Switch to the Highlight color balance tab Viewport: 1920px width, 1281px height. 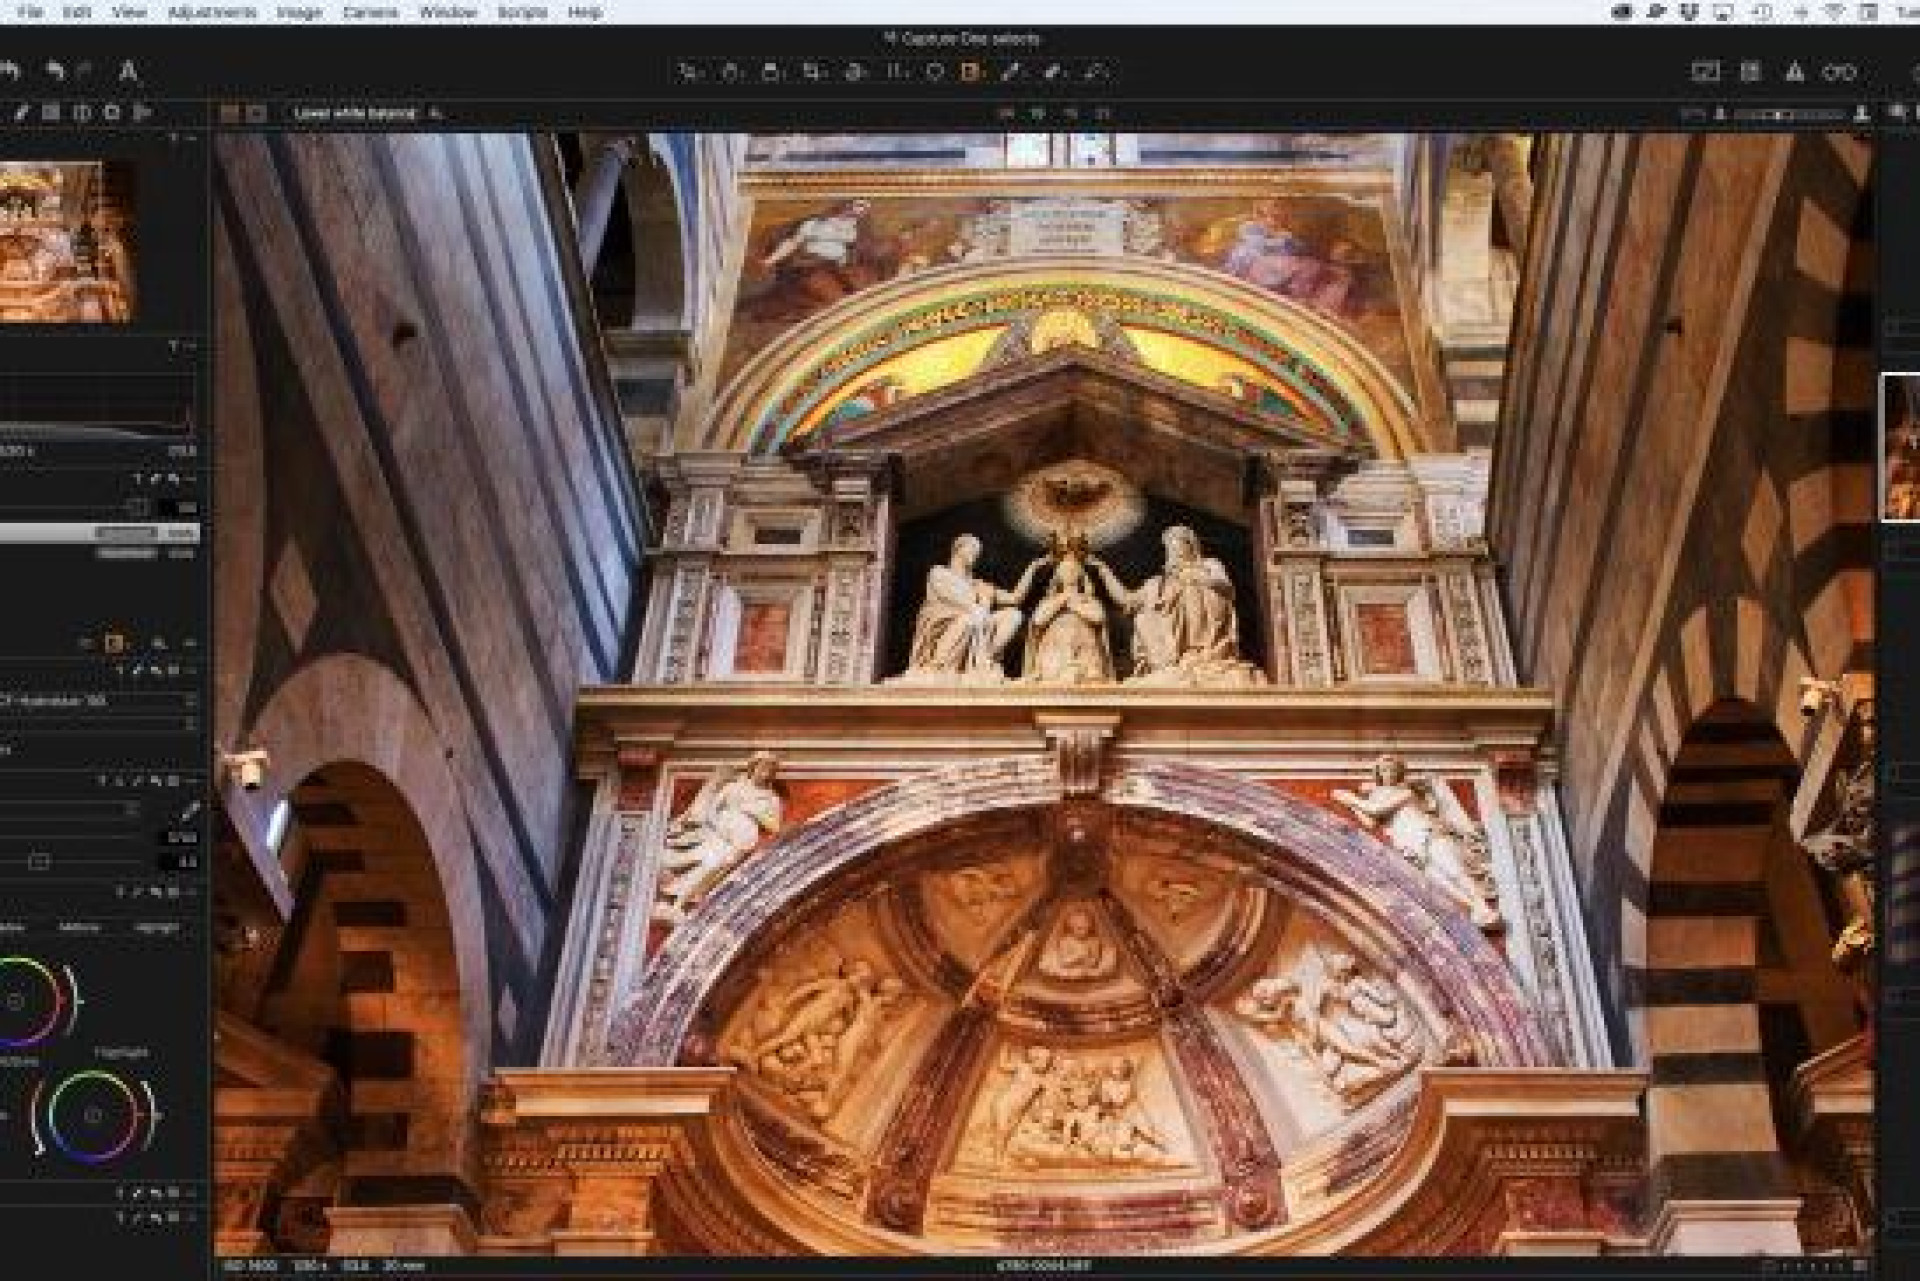(x=156, y=927)
